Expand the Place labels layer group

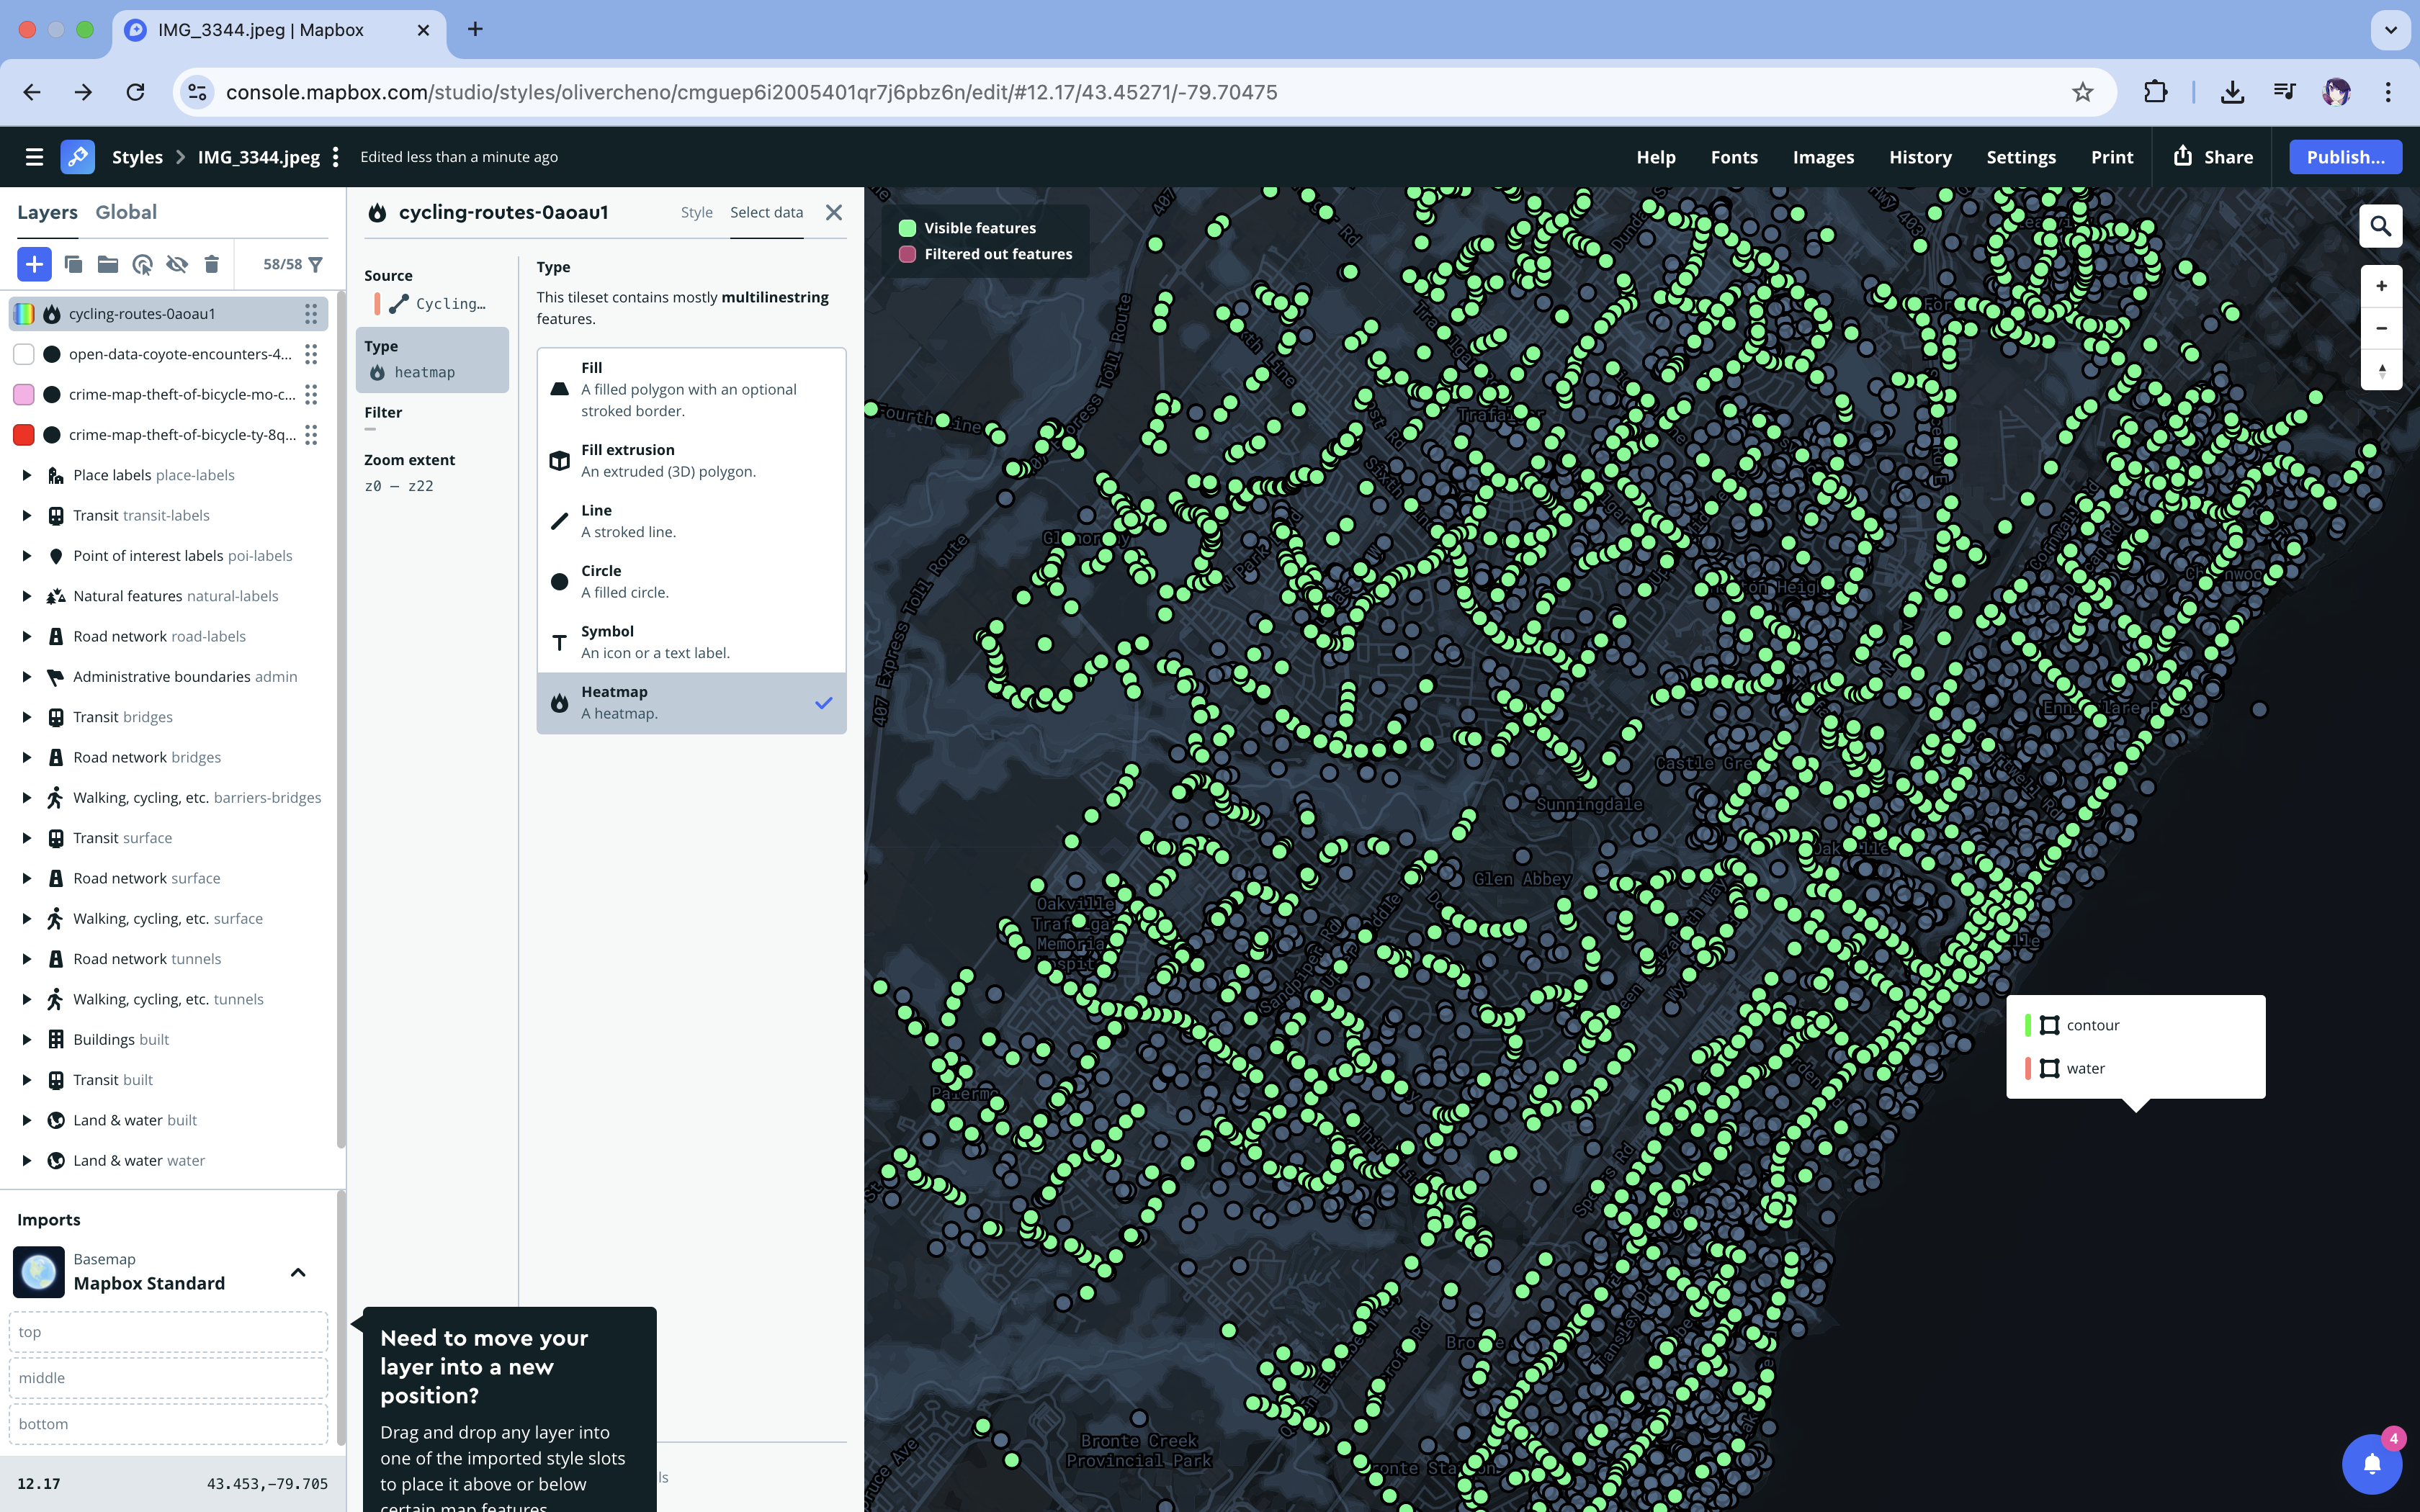tap(27, 475)
